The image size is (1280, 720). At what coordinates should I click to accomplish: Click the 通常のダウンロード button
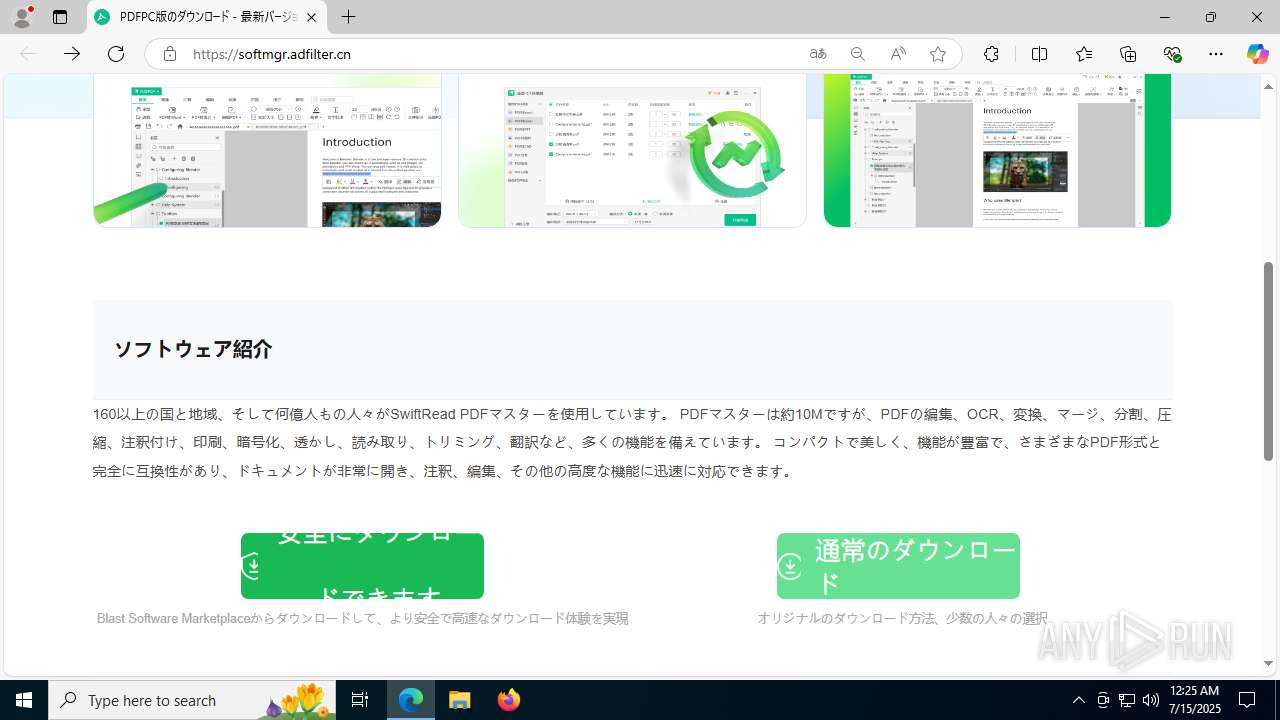coord(898,566)
